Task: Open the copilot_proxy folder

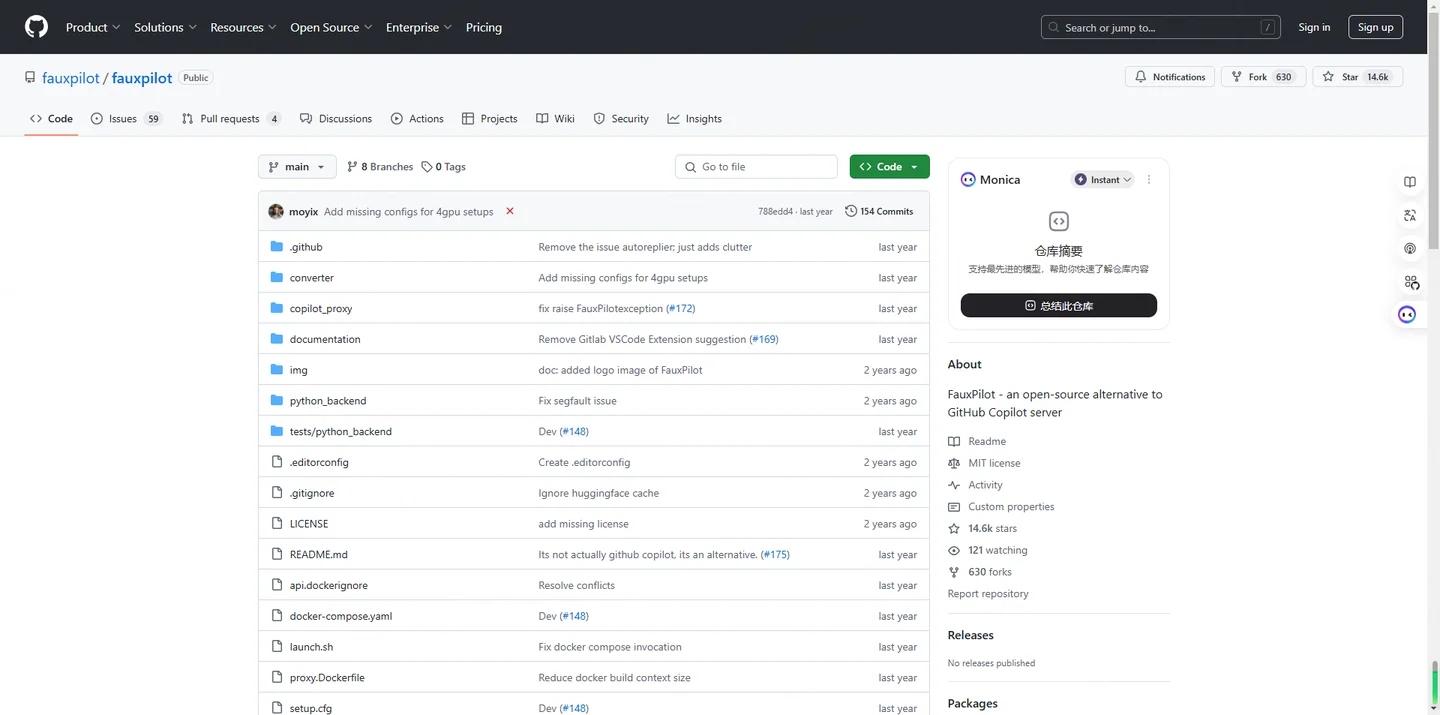Action: (x=321, y=308)
